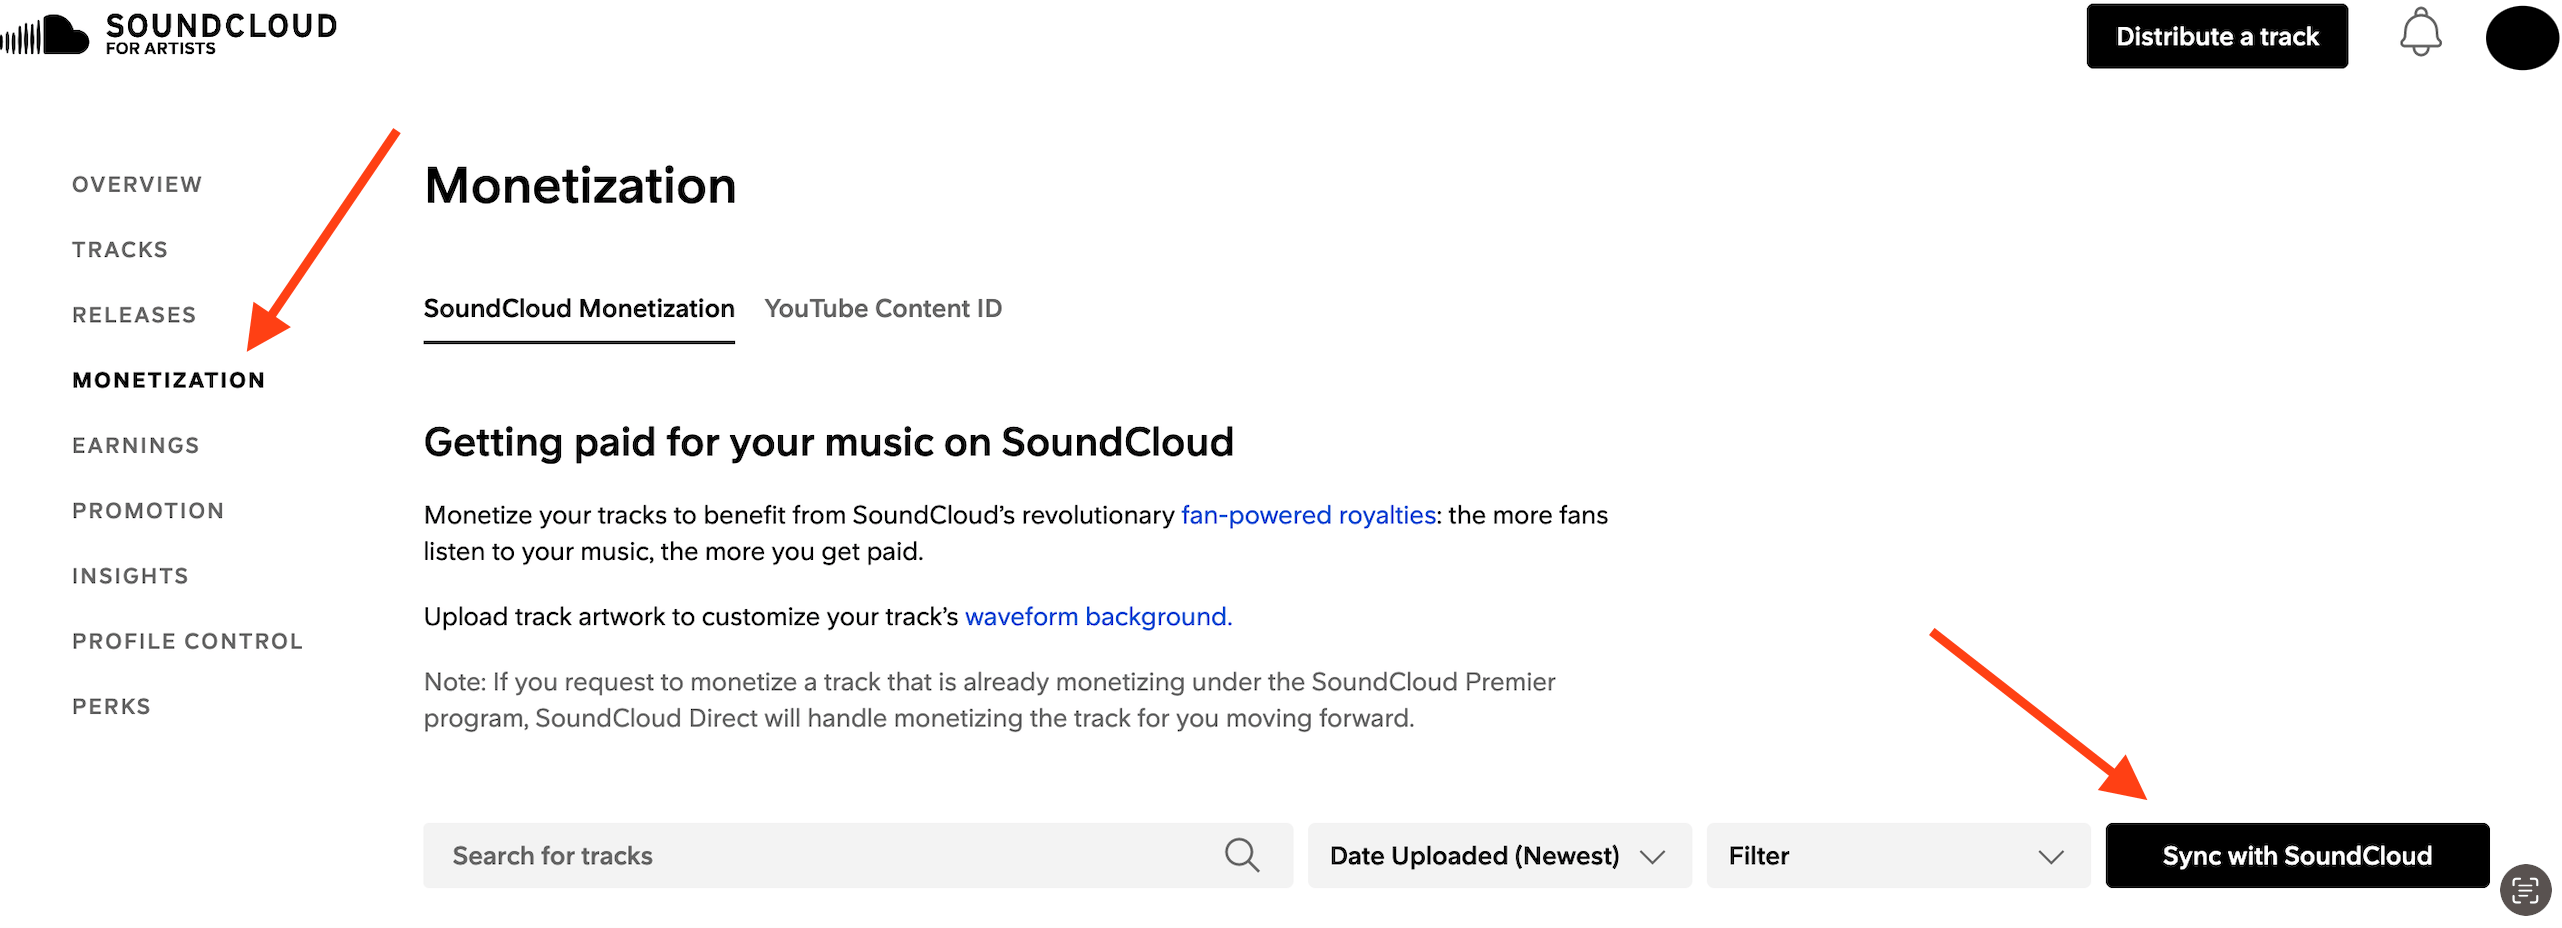Screen dimensions: 2562x928
Task: Click the search magnifying glass icon
Action: click(1242, 855)
